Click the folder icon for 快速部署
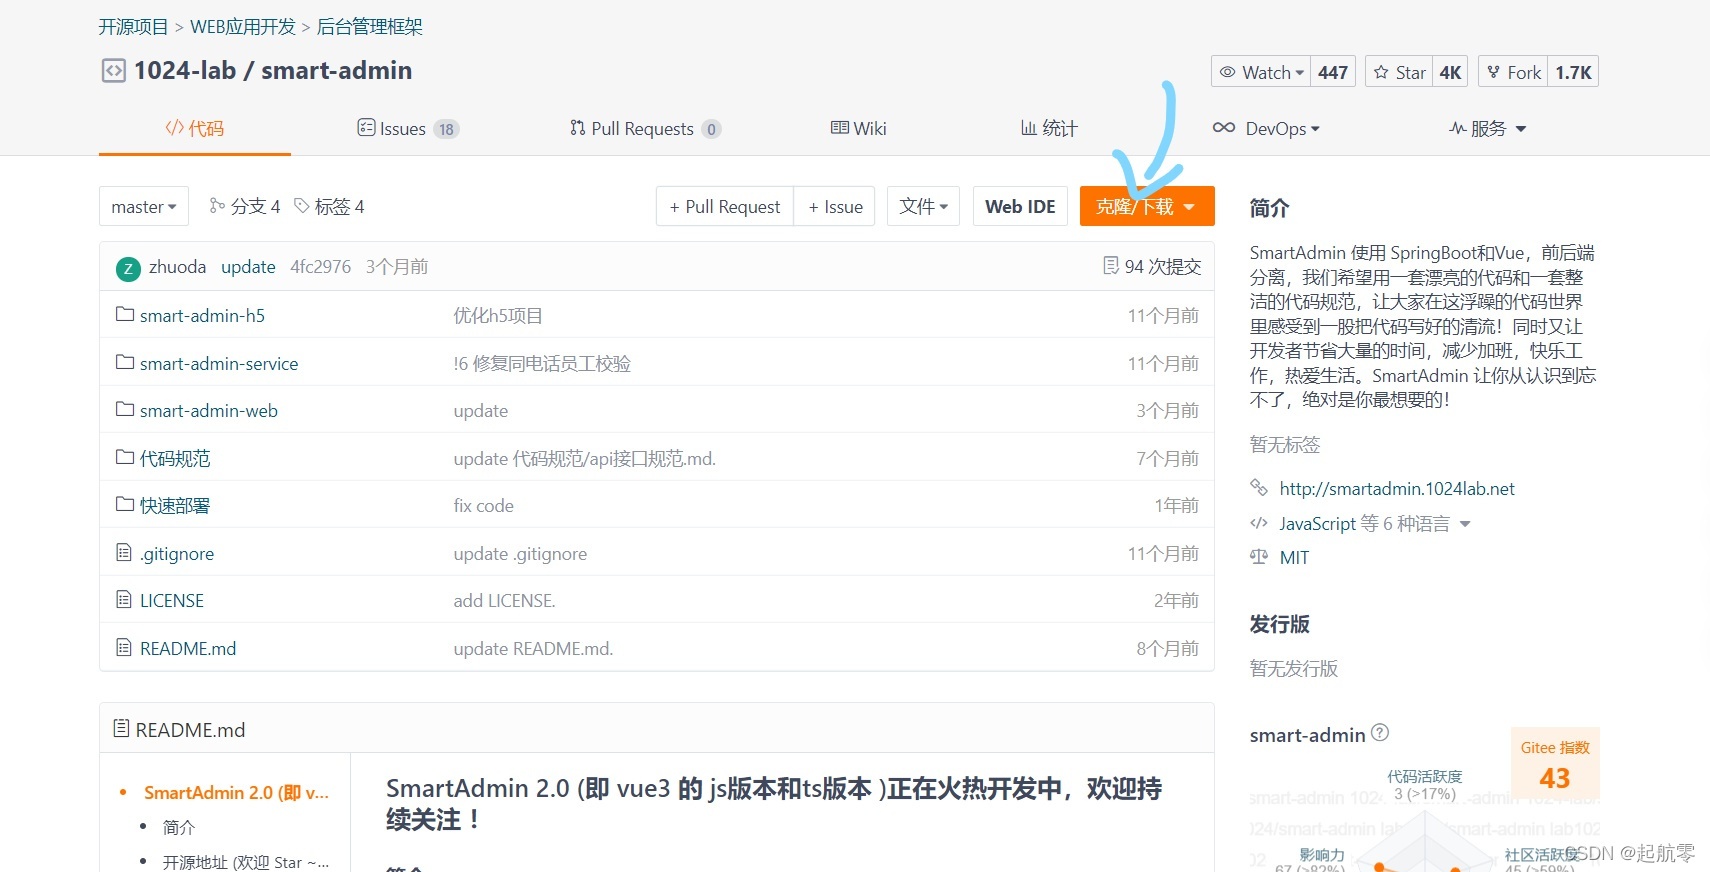1710x872 pixels. click(125, 504)
